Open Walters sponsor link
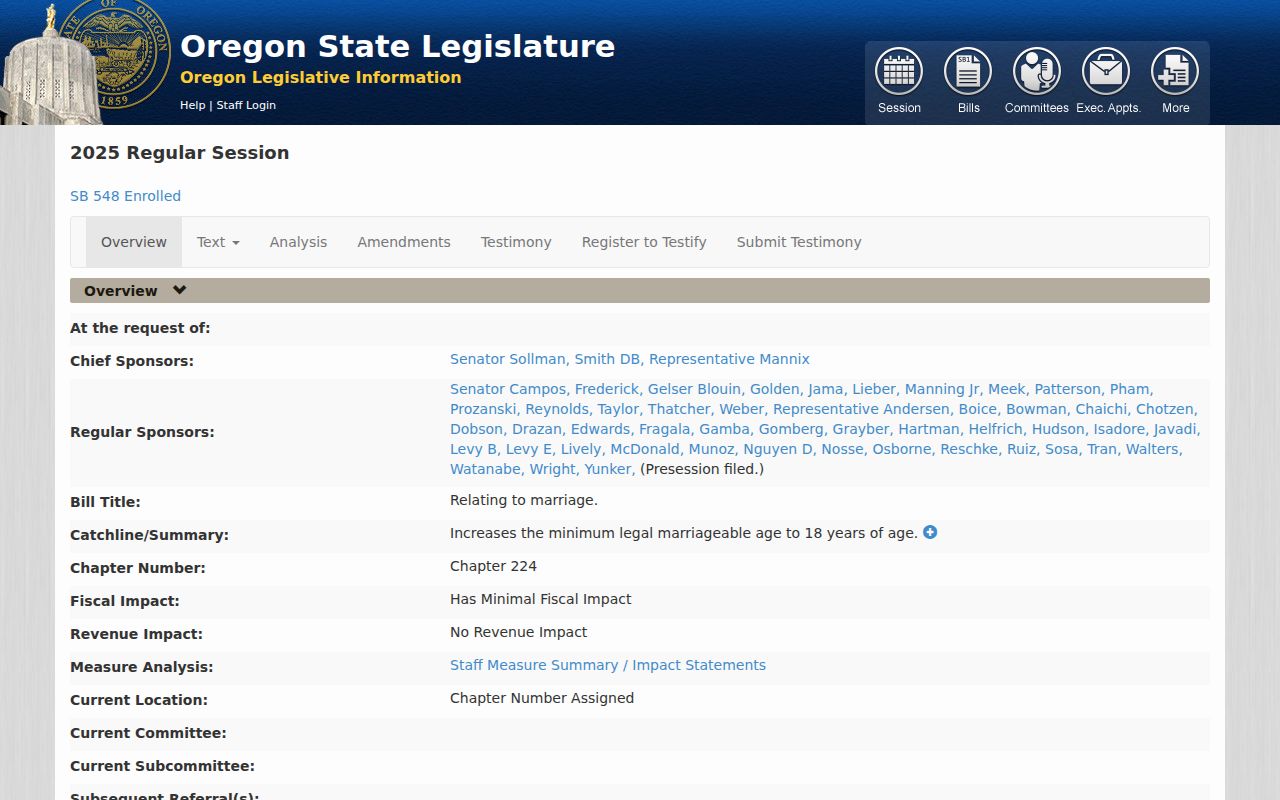This screenshot has height=800, width=1280. [x=1154, y=449]
